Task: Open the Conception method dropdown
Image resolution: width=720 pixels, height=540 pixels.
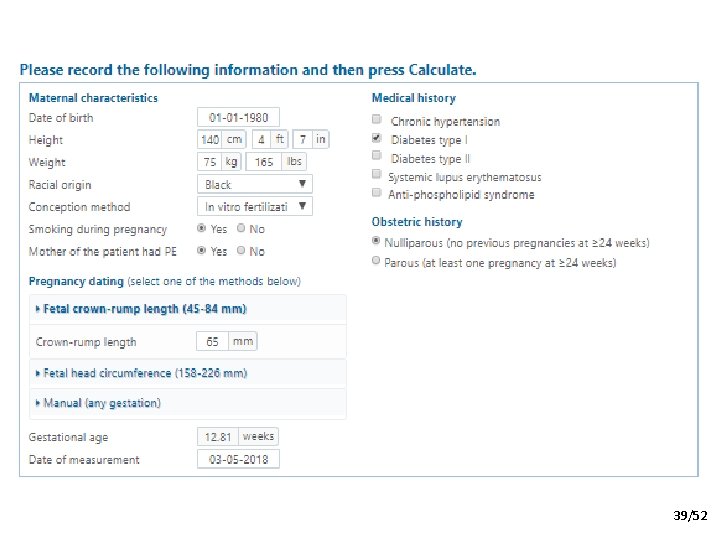Action: 254,206
